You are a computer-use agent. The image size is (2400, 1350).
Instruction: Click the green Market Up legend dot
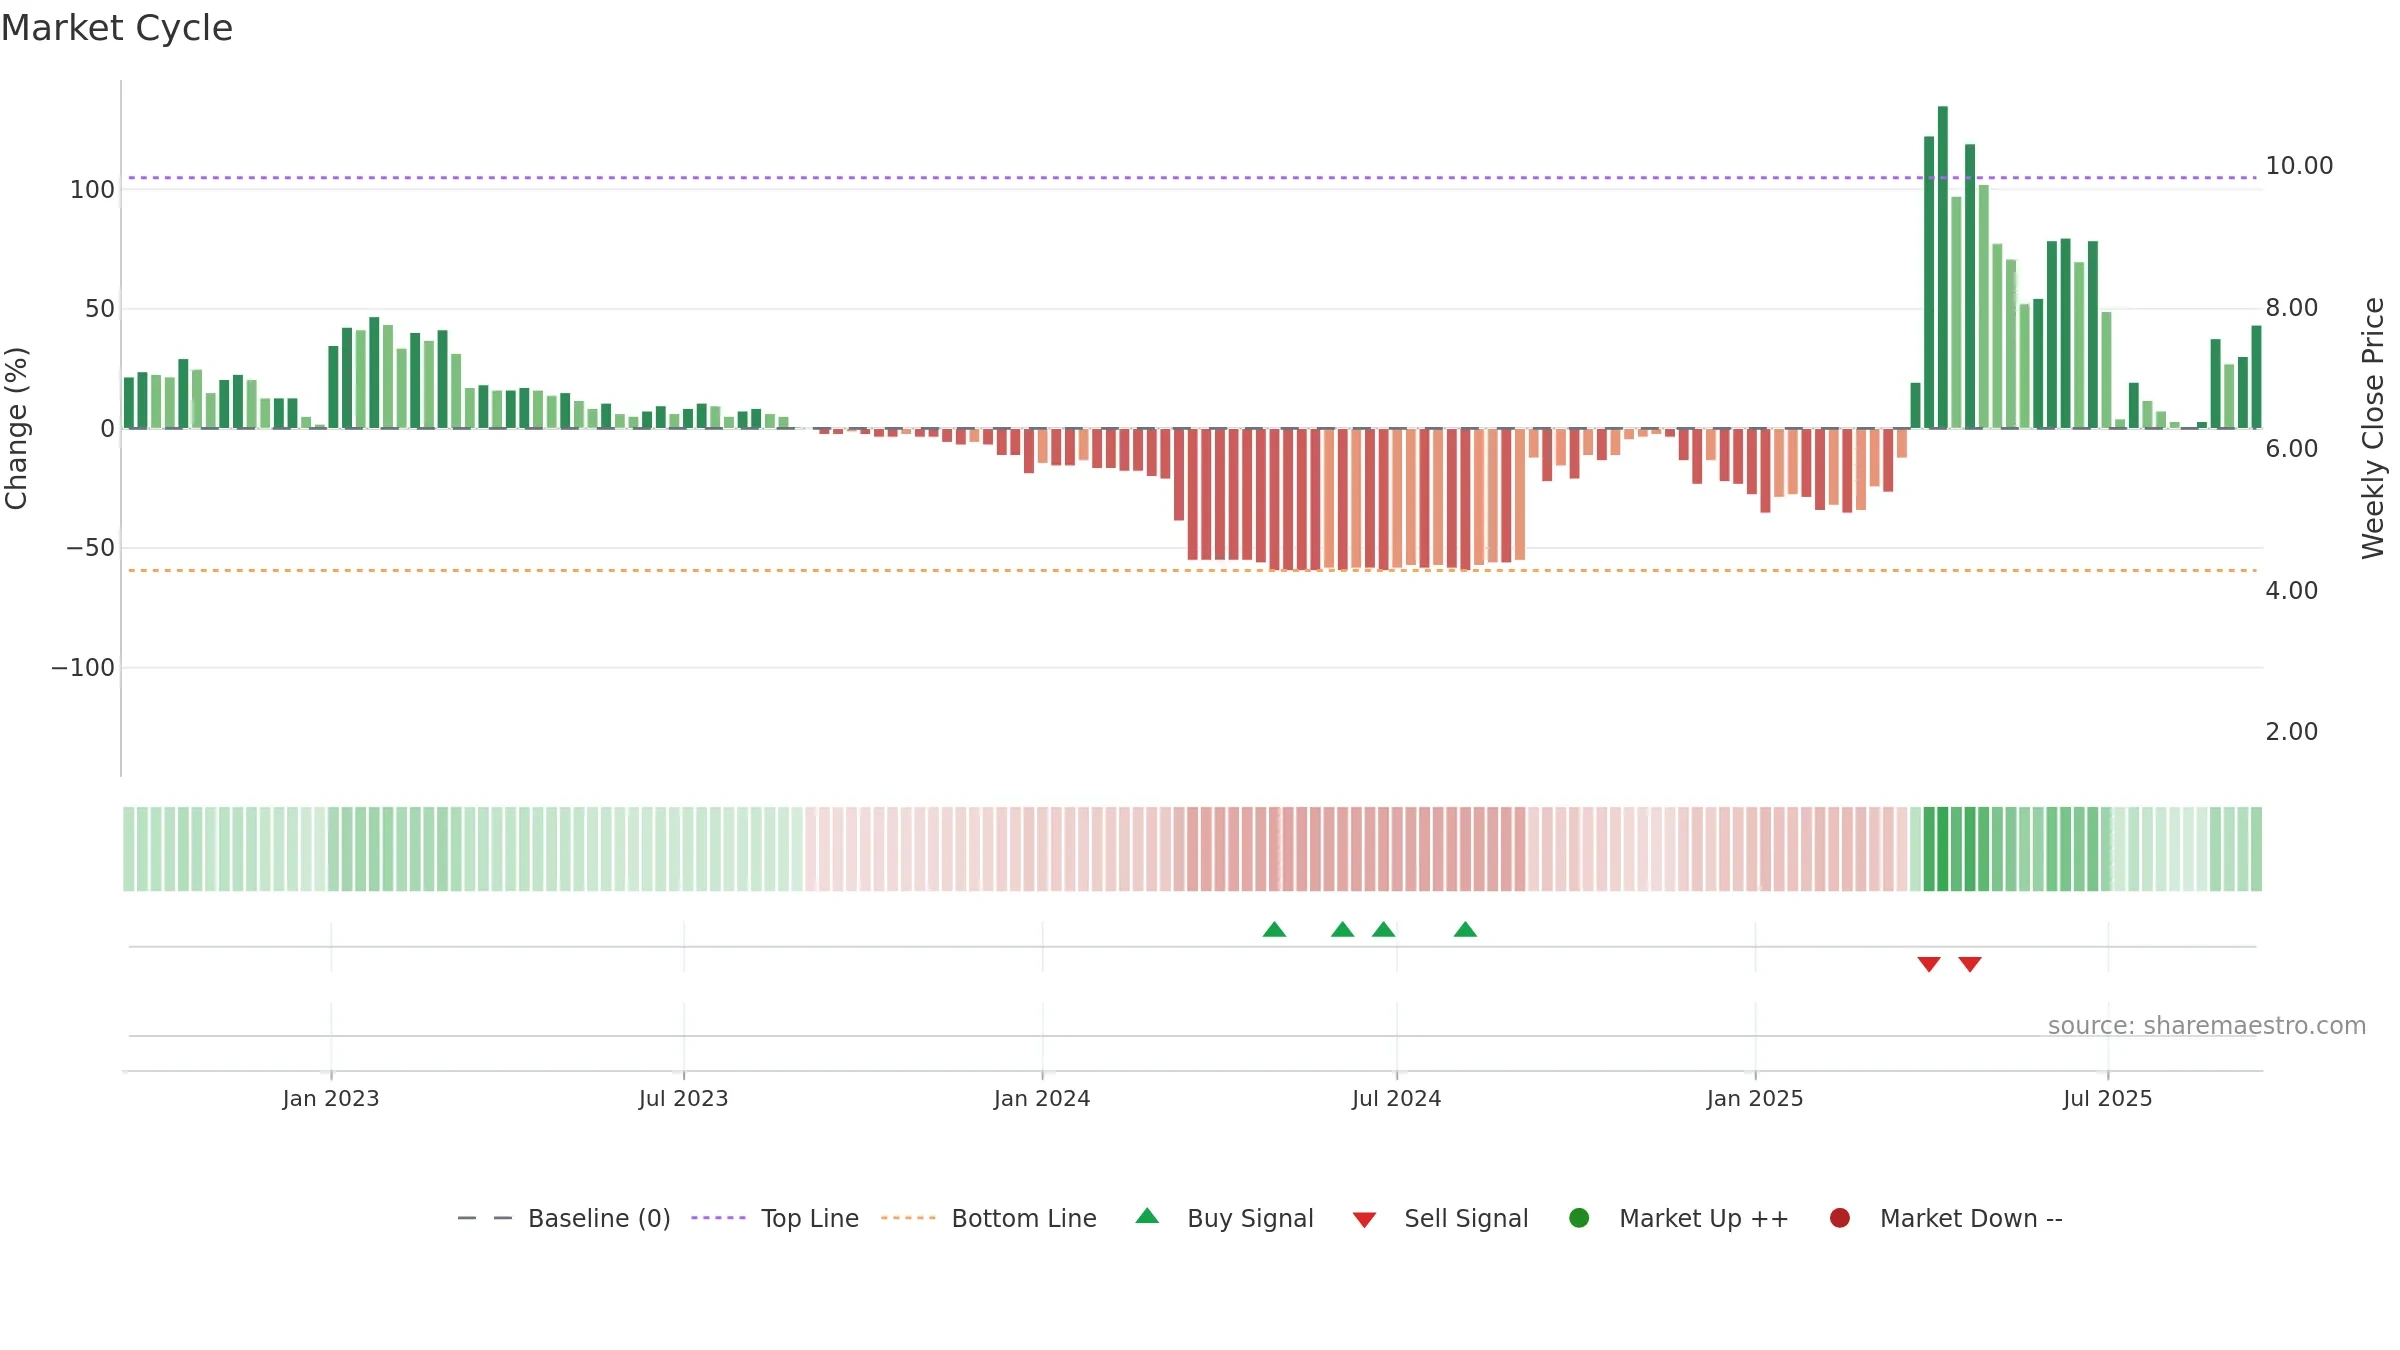(1580, 1218)
